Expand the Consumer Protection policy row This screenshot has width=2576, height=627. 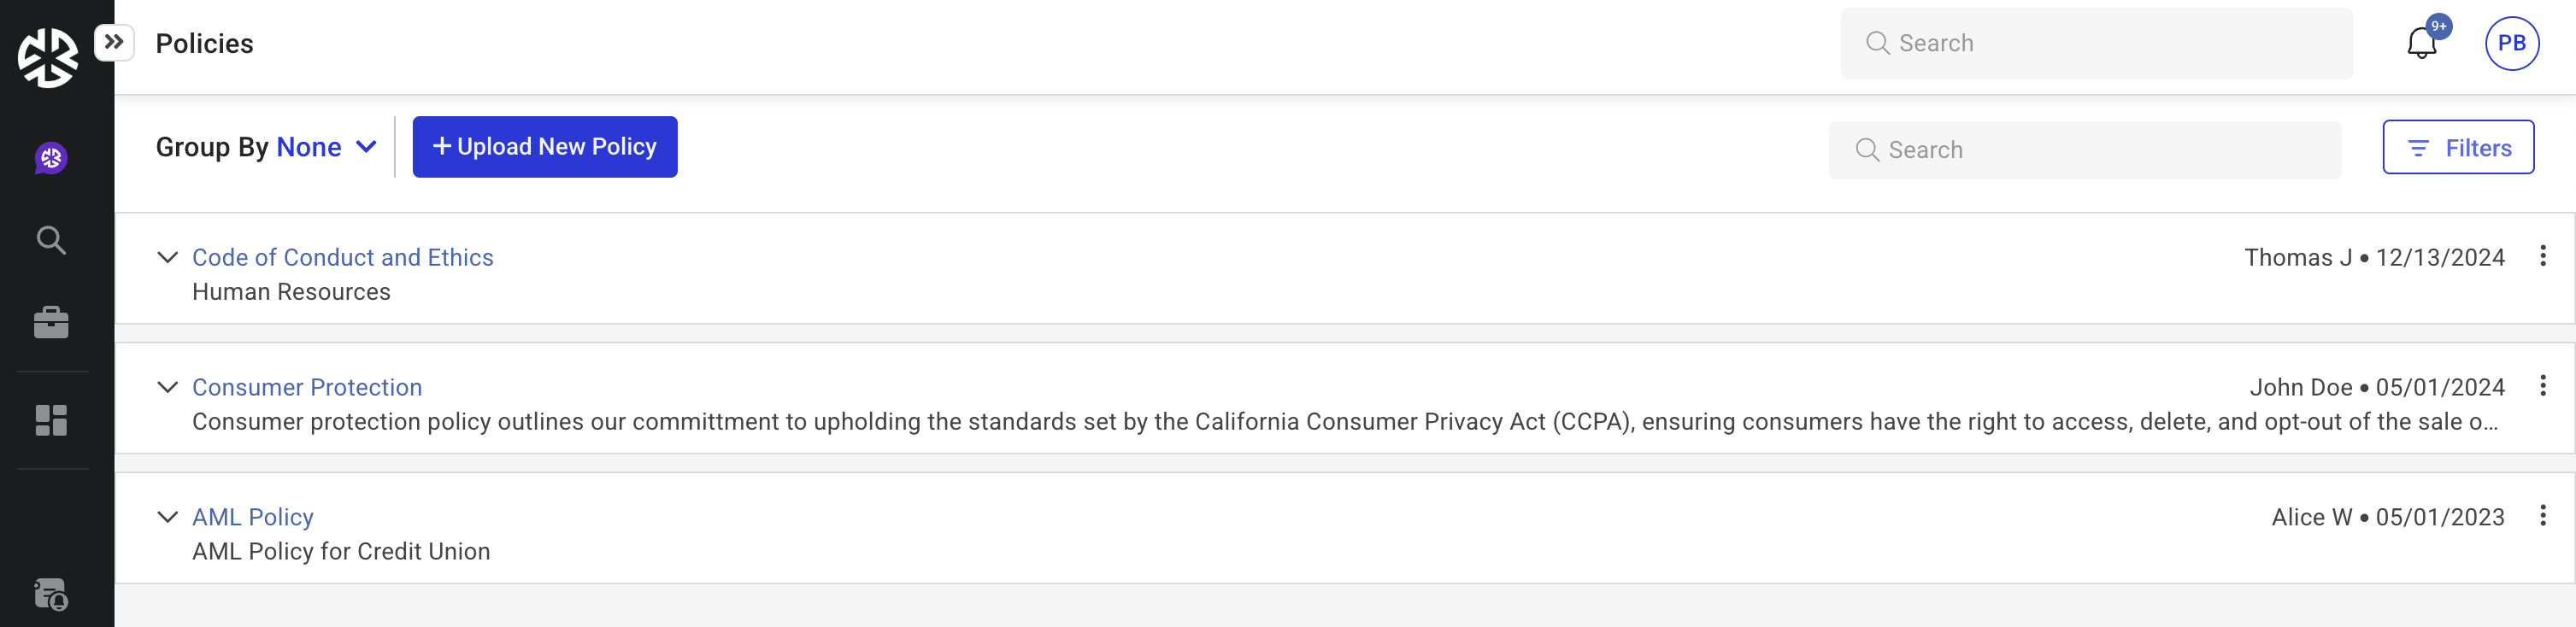point(168,387)
